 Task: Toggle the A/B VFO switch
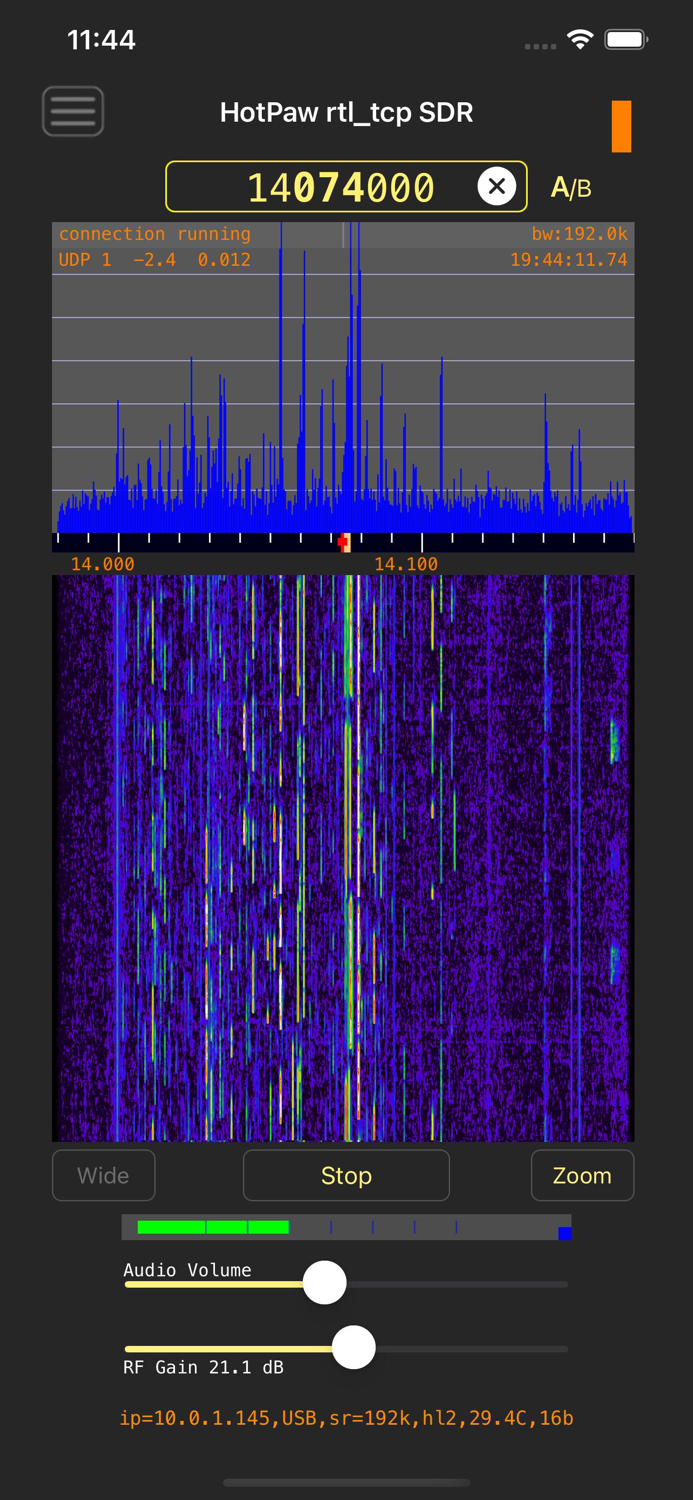pos(571,187)
